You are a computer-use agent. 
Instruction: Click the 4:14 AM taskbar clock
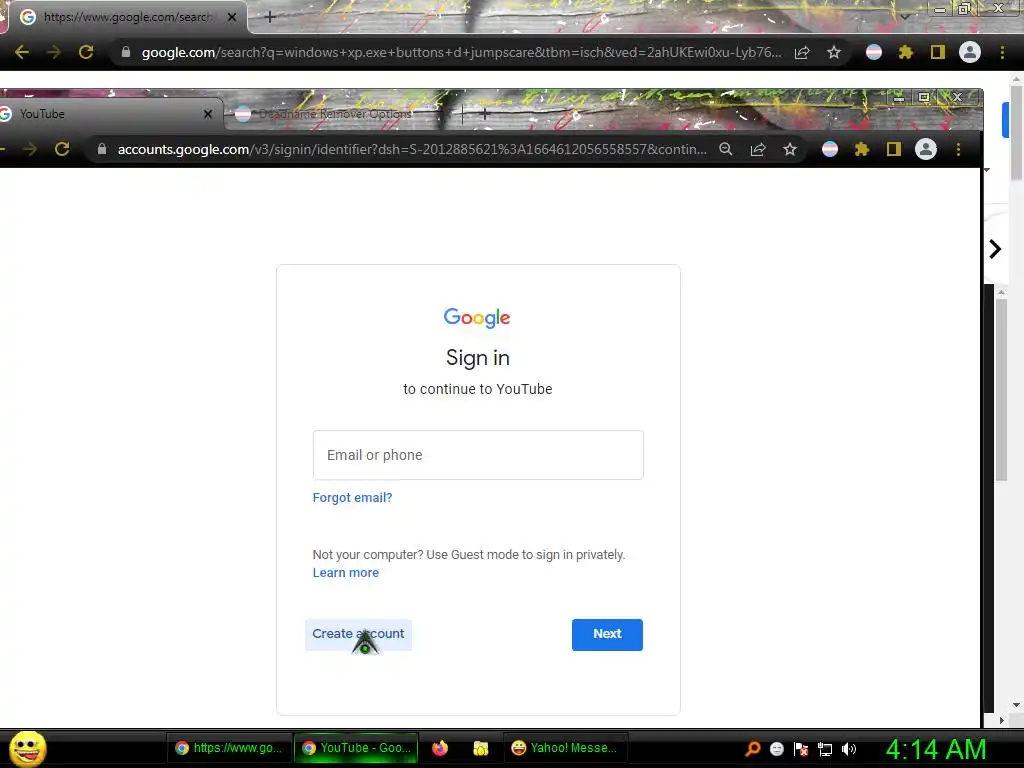(936, 750)
